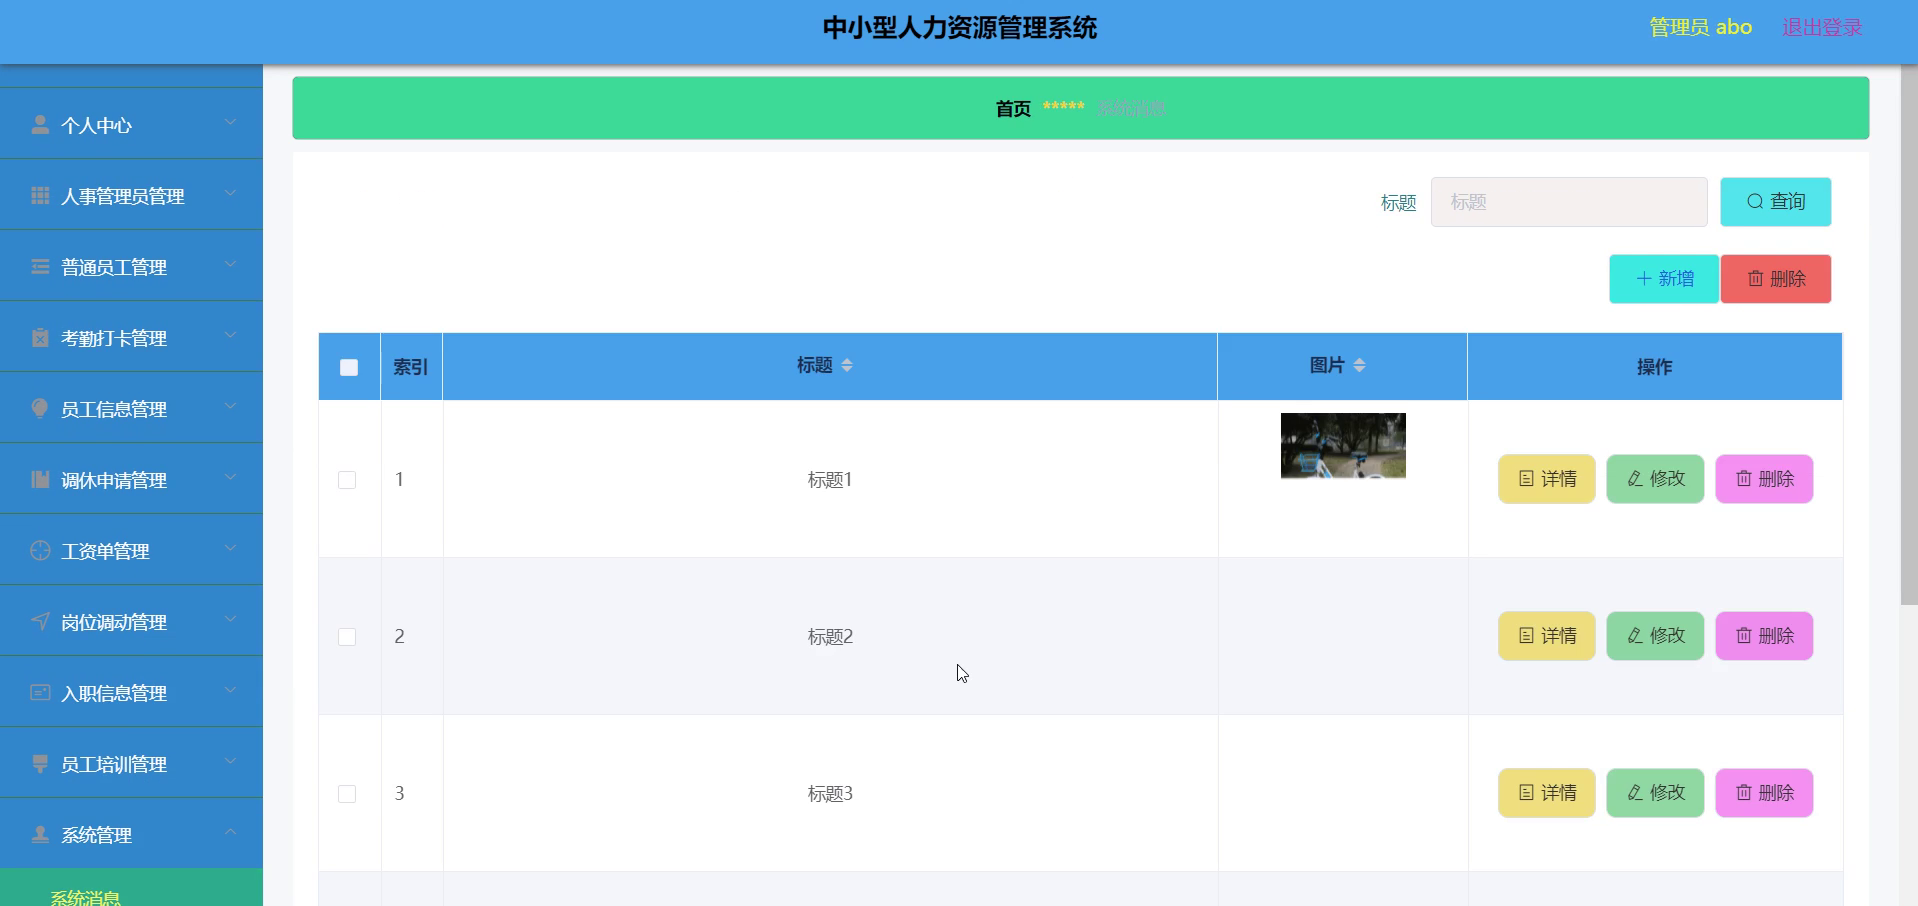Image resolution: width=1918 pixels, height=906 pixels.
Task: Check the row 1 (标题1) checkbox
Action: (347, 480)
